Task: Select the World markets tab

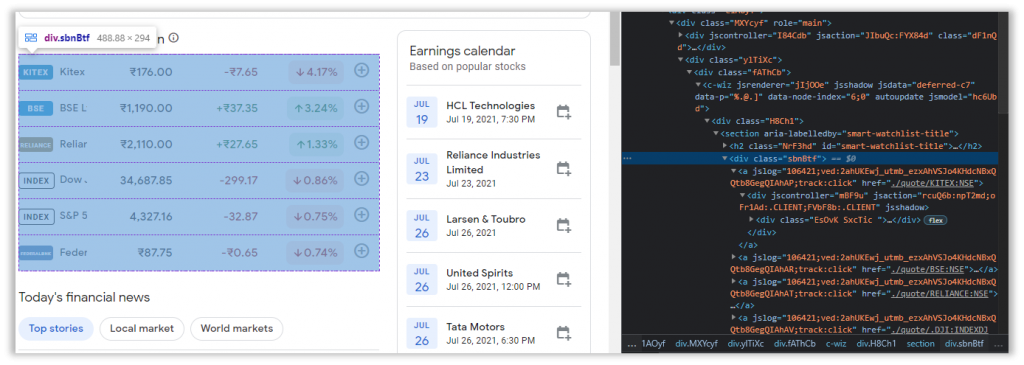Action: pyautogui.click(x=236, y=328)
